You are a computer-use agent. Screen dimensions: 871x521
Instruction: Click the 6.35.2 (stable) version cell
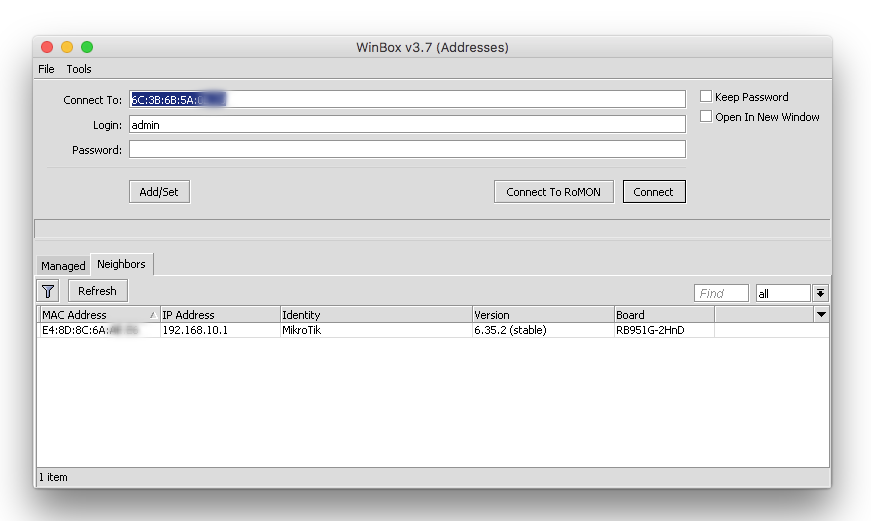pos(543,330)
